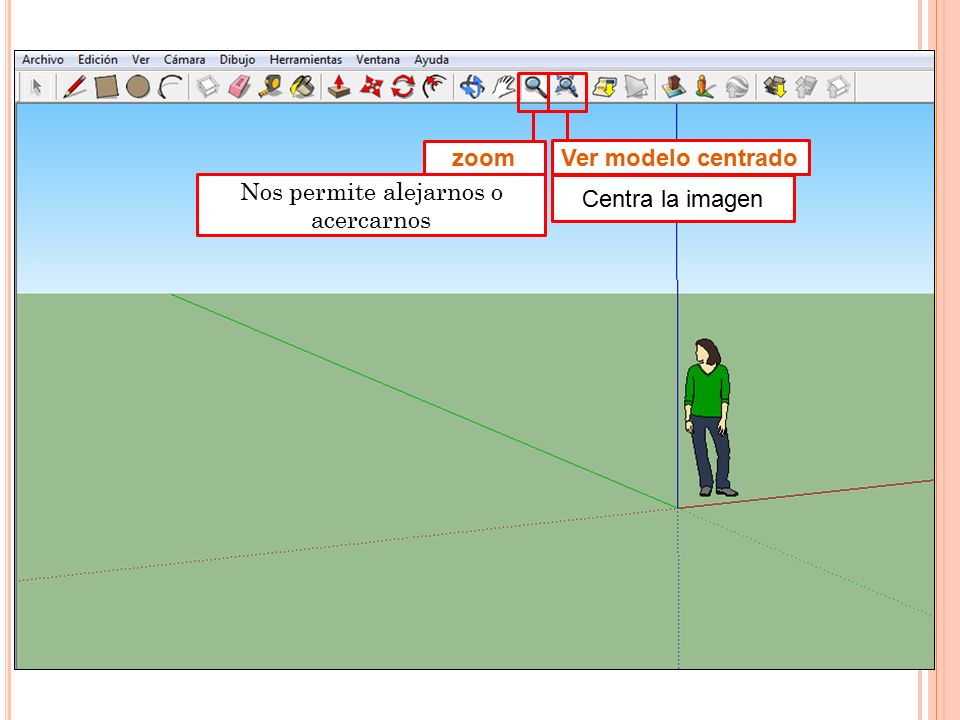Click the Share Component icon
The height and width of the screenshot is (720, 960).
pos(838,87)
